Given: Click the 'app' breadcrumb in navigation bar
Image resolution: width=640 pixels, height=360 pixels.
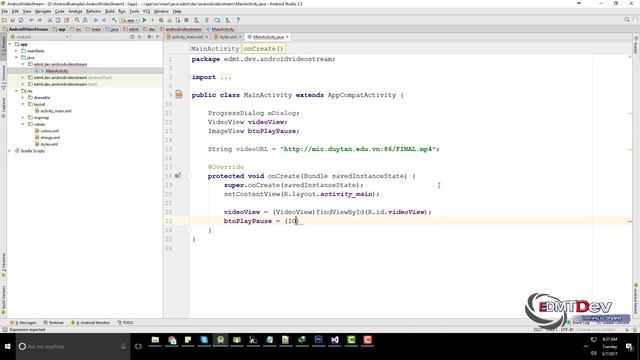Looking at the screenshot, I should click(x=60, y=29).
